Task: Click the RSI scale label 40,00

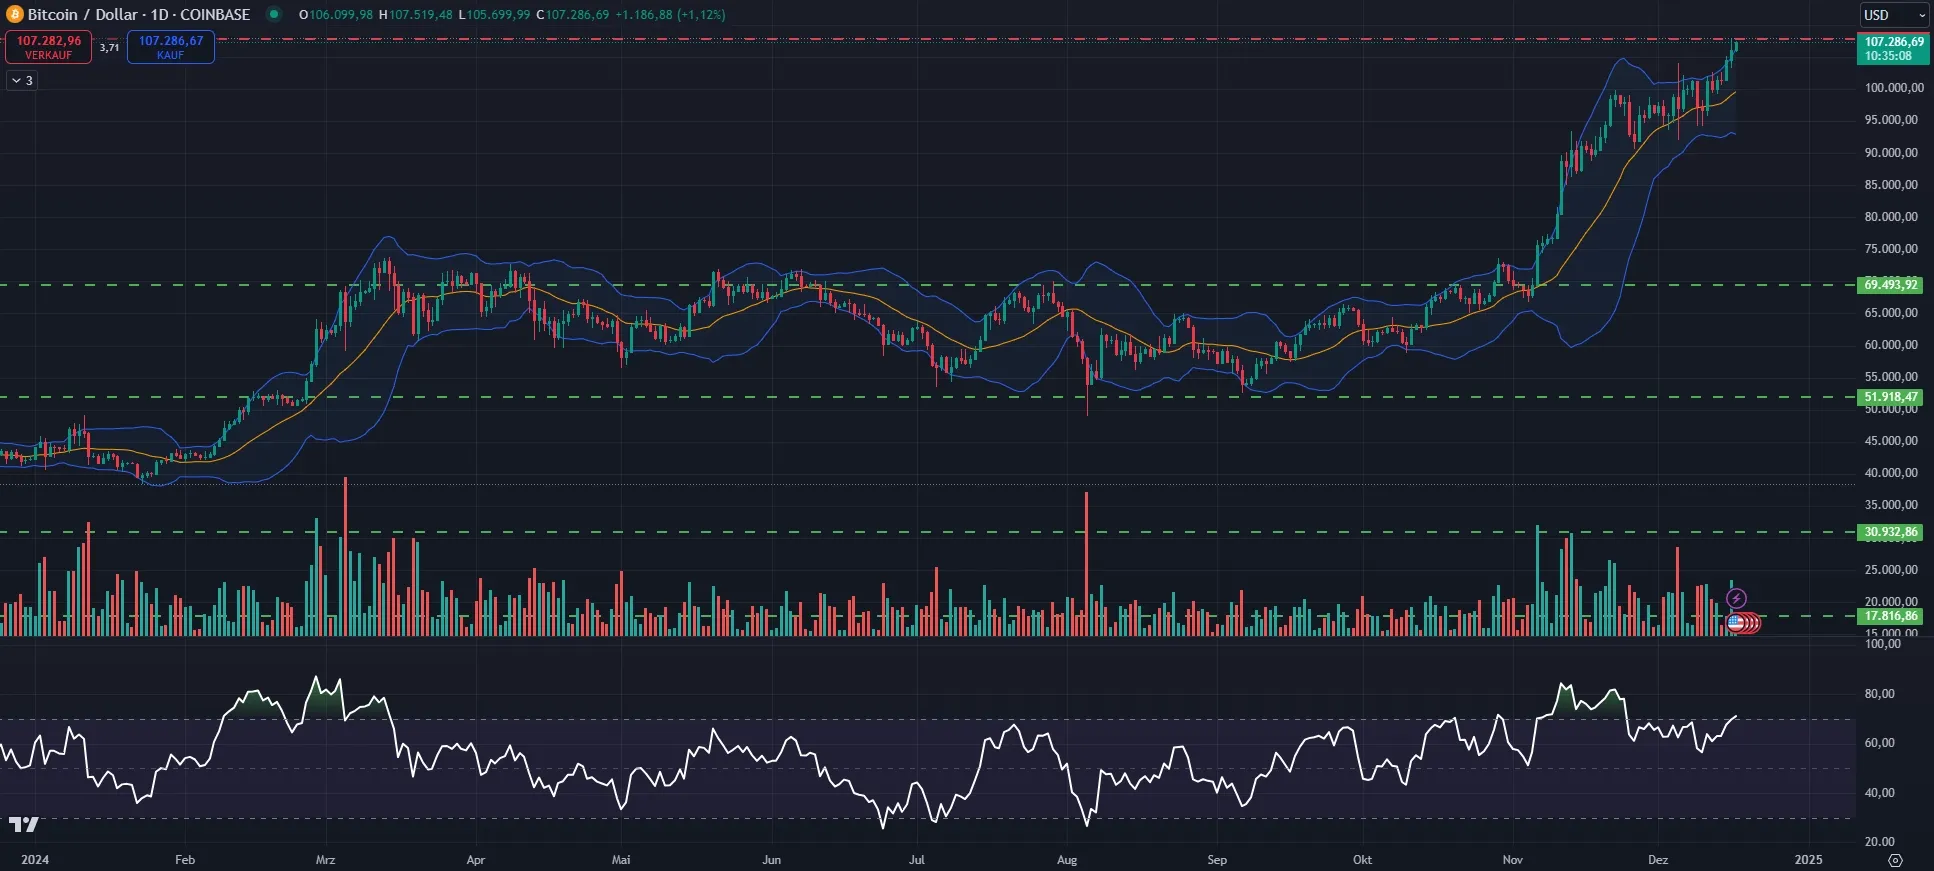Action: [x=1880, y=793]
